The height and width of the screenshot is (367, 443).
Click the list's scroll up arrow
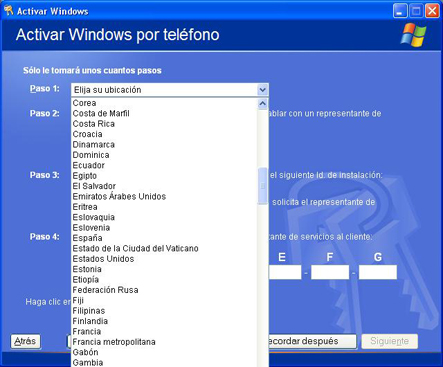click(x=262, y=104)
